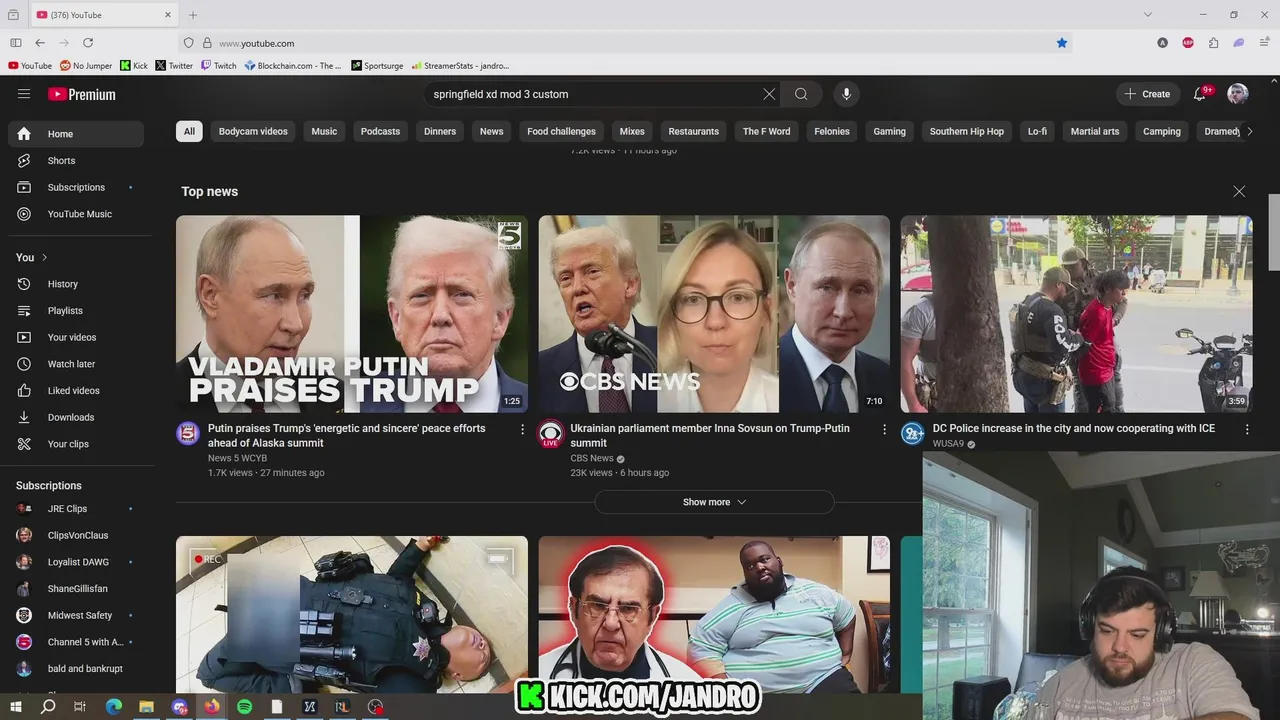Open the CBS News channel name link
The height and width of the screenshot is (720, 1280).
[592, 458]
